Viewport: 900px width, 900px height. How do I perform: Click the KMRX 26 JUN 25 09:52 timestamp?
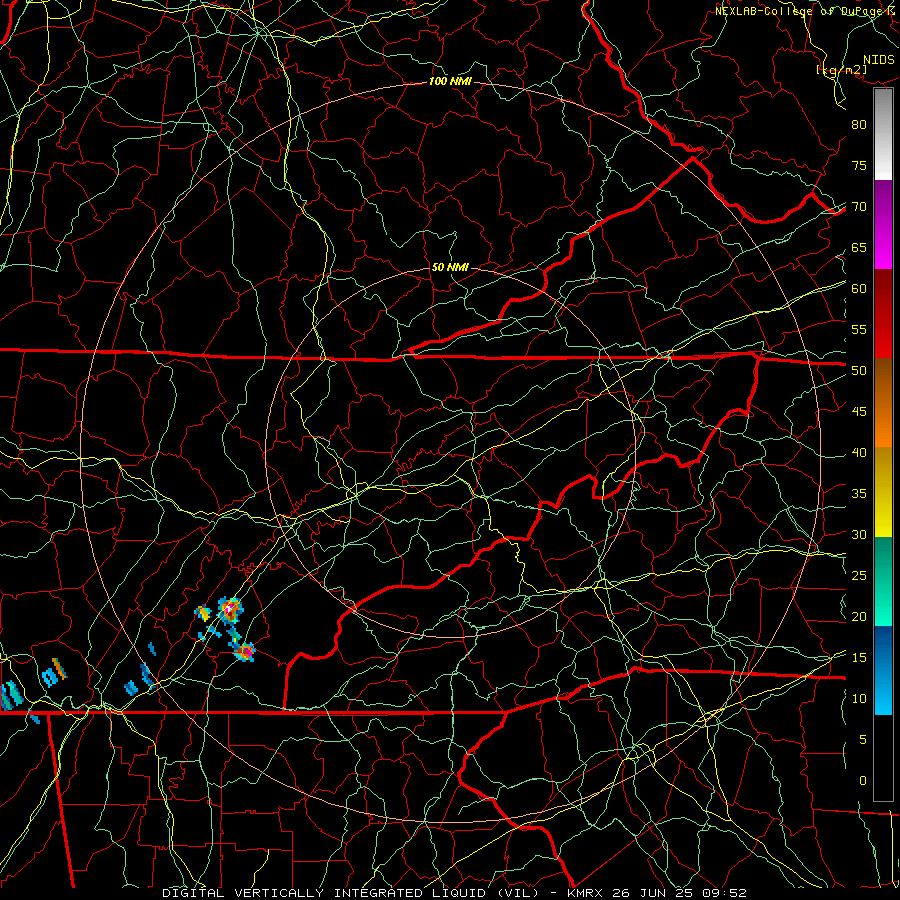[657, 893]
